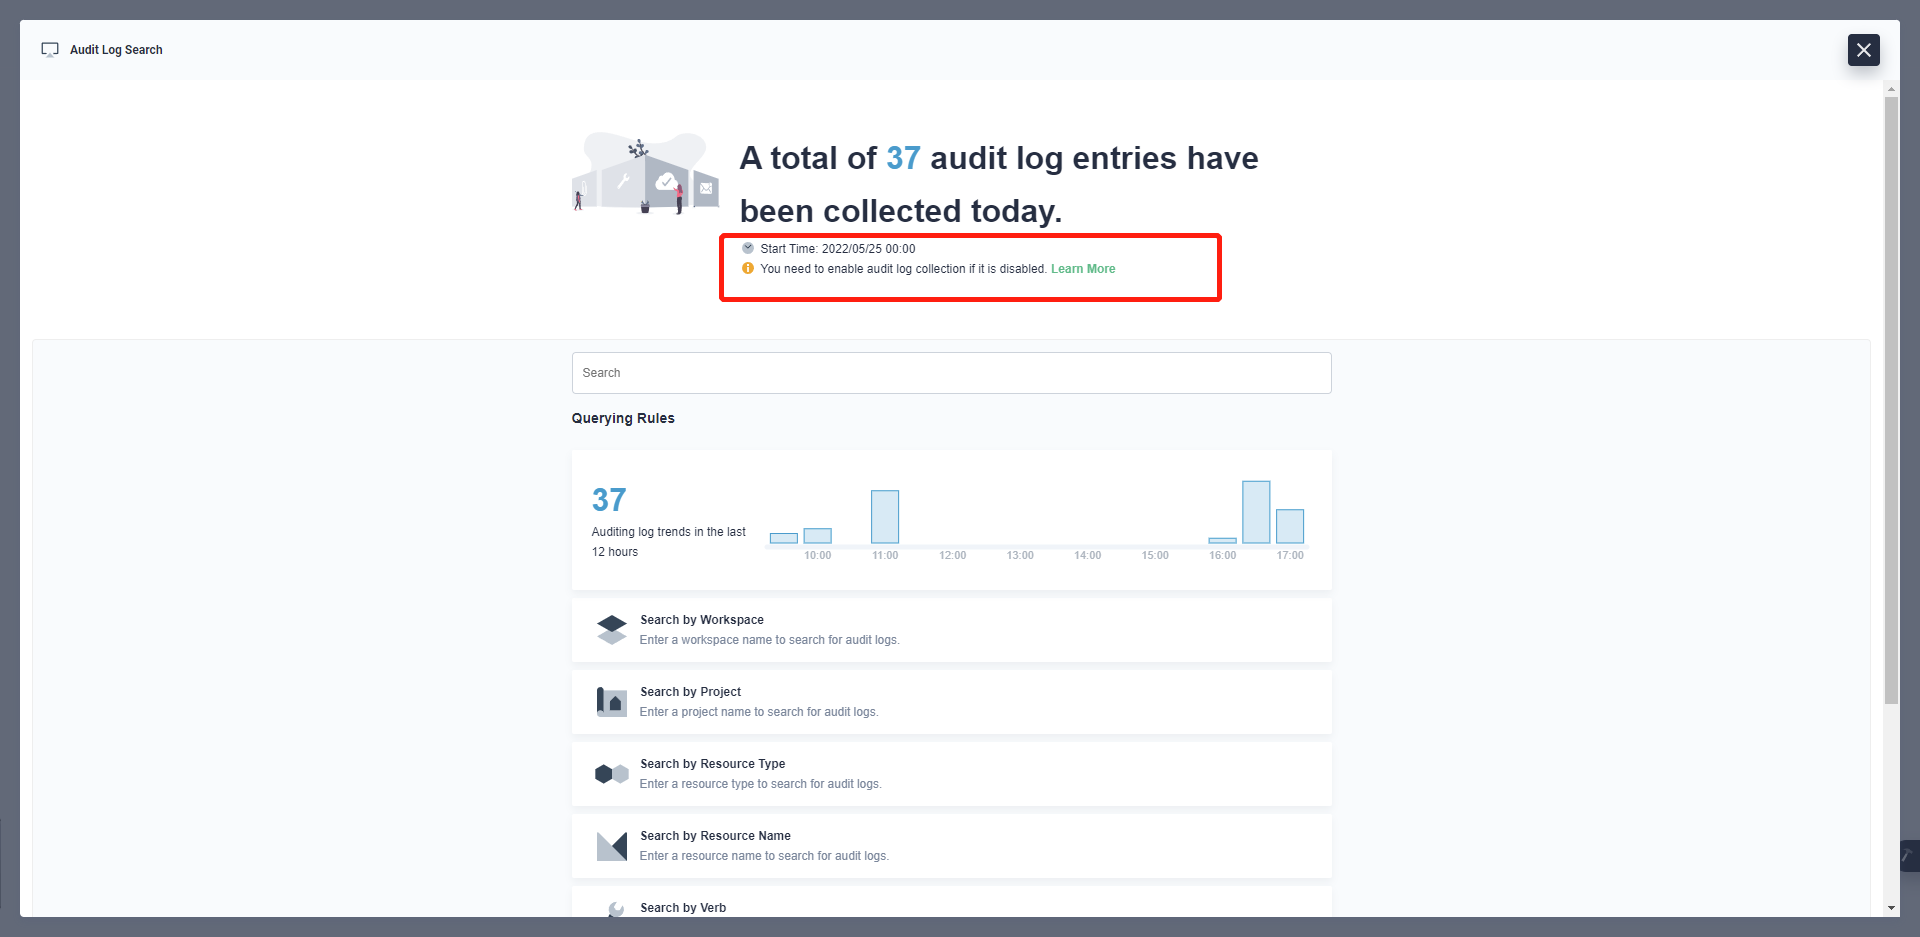Image resolution: width=1920 pixels, height=937 pixels.
Task: Click the clock icon next to Start Time
Action: (748, 248)
